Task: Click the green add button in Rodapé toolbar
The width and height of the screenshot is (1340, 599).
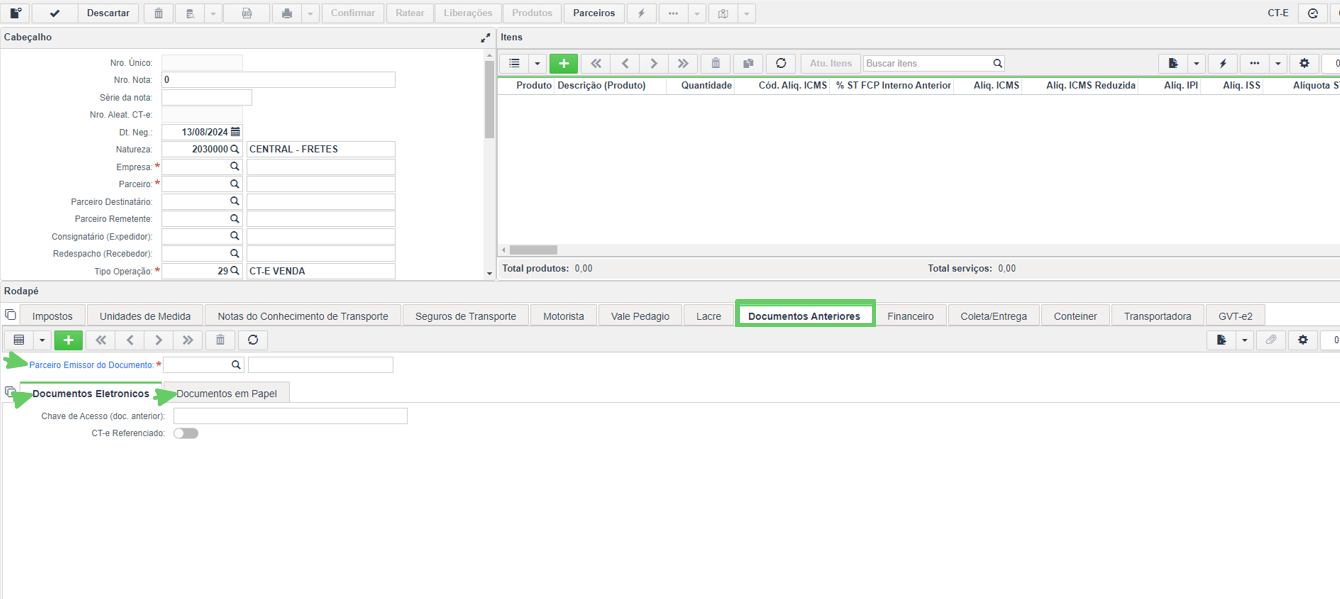Action: pos(68,340)
